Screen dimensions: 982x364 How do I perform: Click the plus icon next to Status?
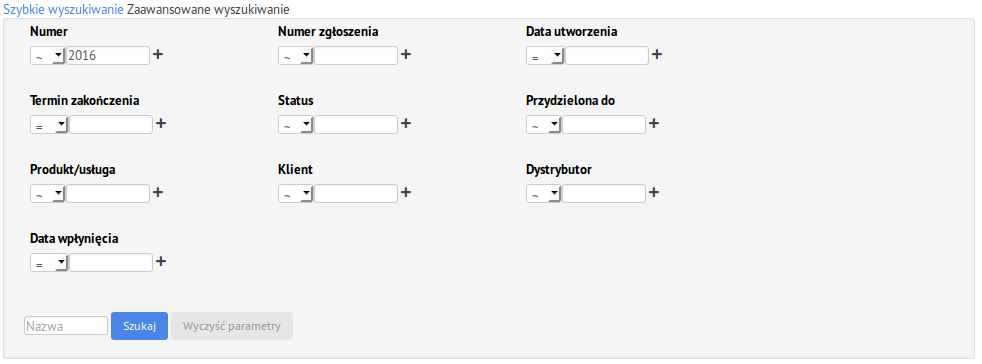(406, 123)
